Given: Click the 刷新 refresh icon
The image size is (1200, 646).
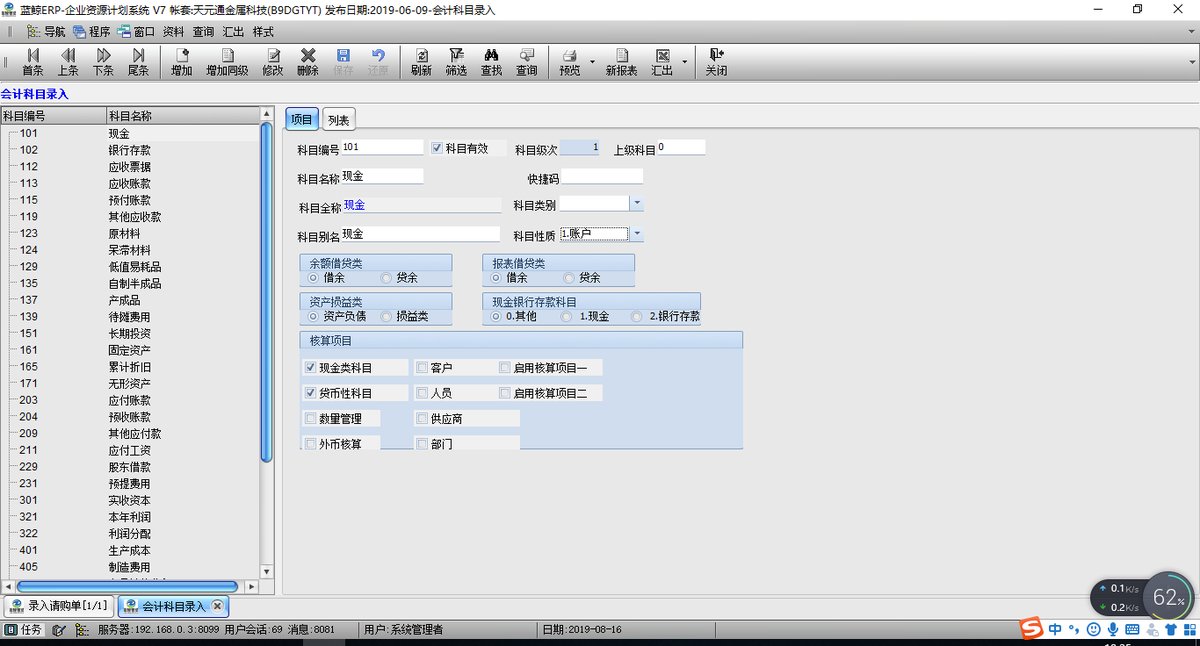Looking at the screenshot, I should coord(421,62).
